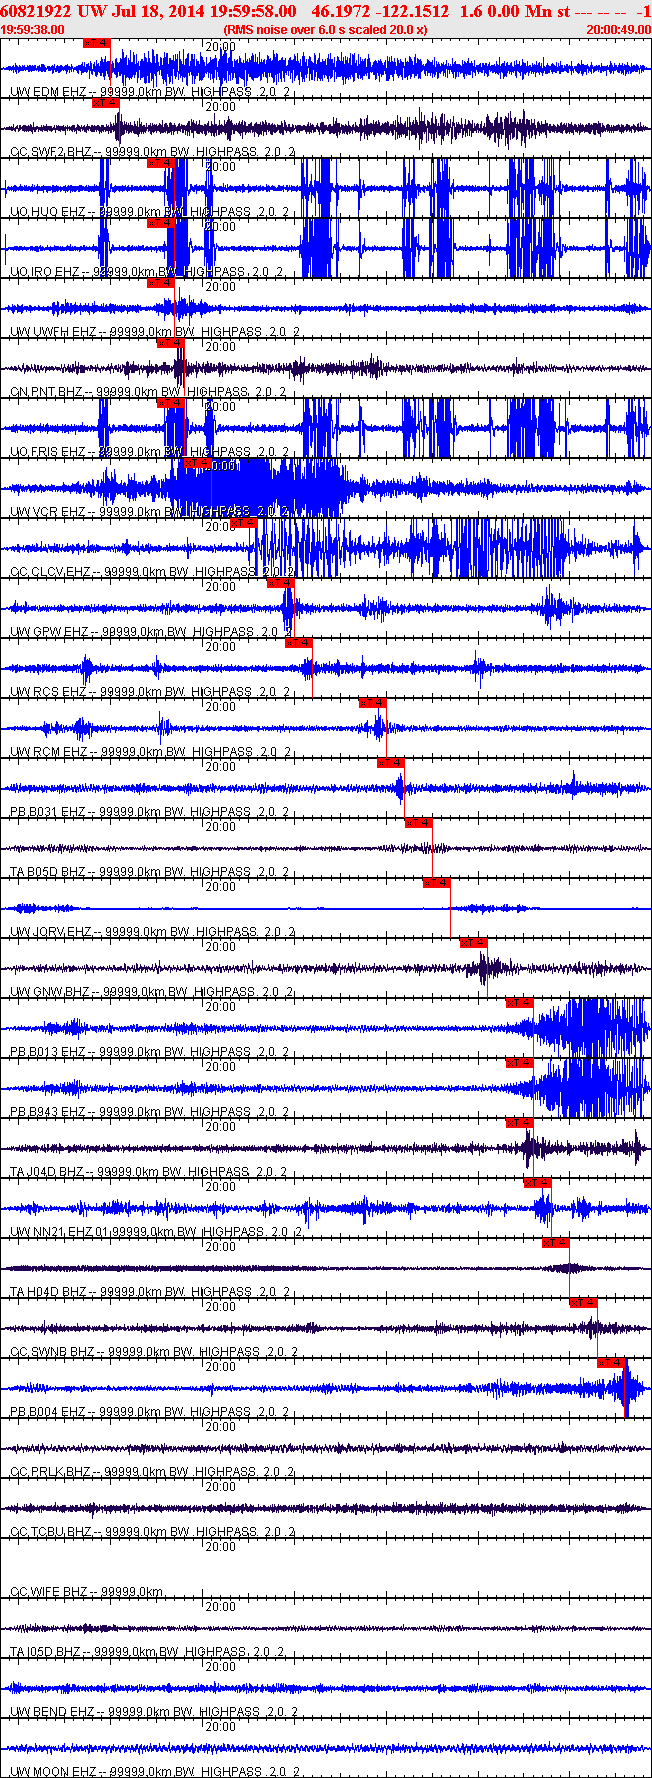Select the pick marker on UW UWFH trace
Viewport: 652px width, 1778px height.
[160, 283]
